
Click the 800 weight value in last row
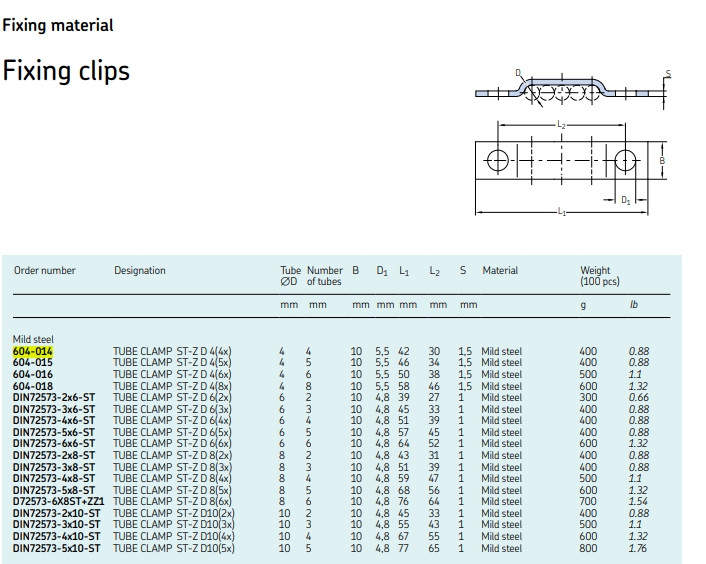click(x=588, y=548)
